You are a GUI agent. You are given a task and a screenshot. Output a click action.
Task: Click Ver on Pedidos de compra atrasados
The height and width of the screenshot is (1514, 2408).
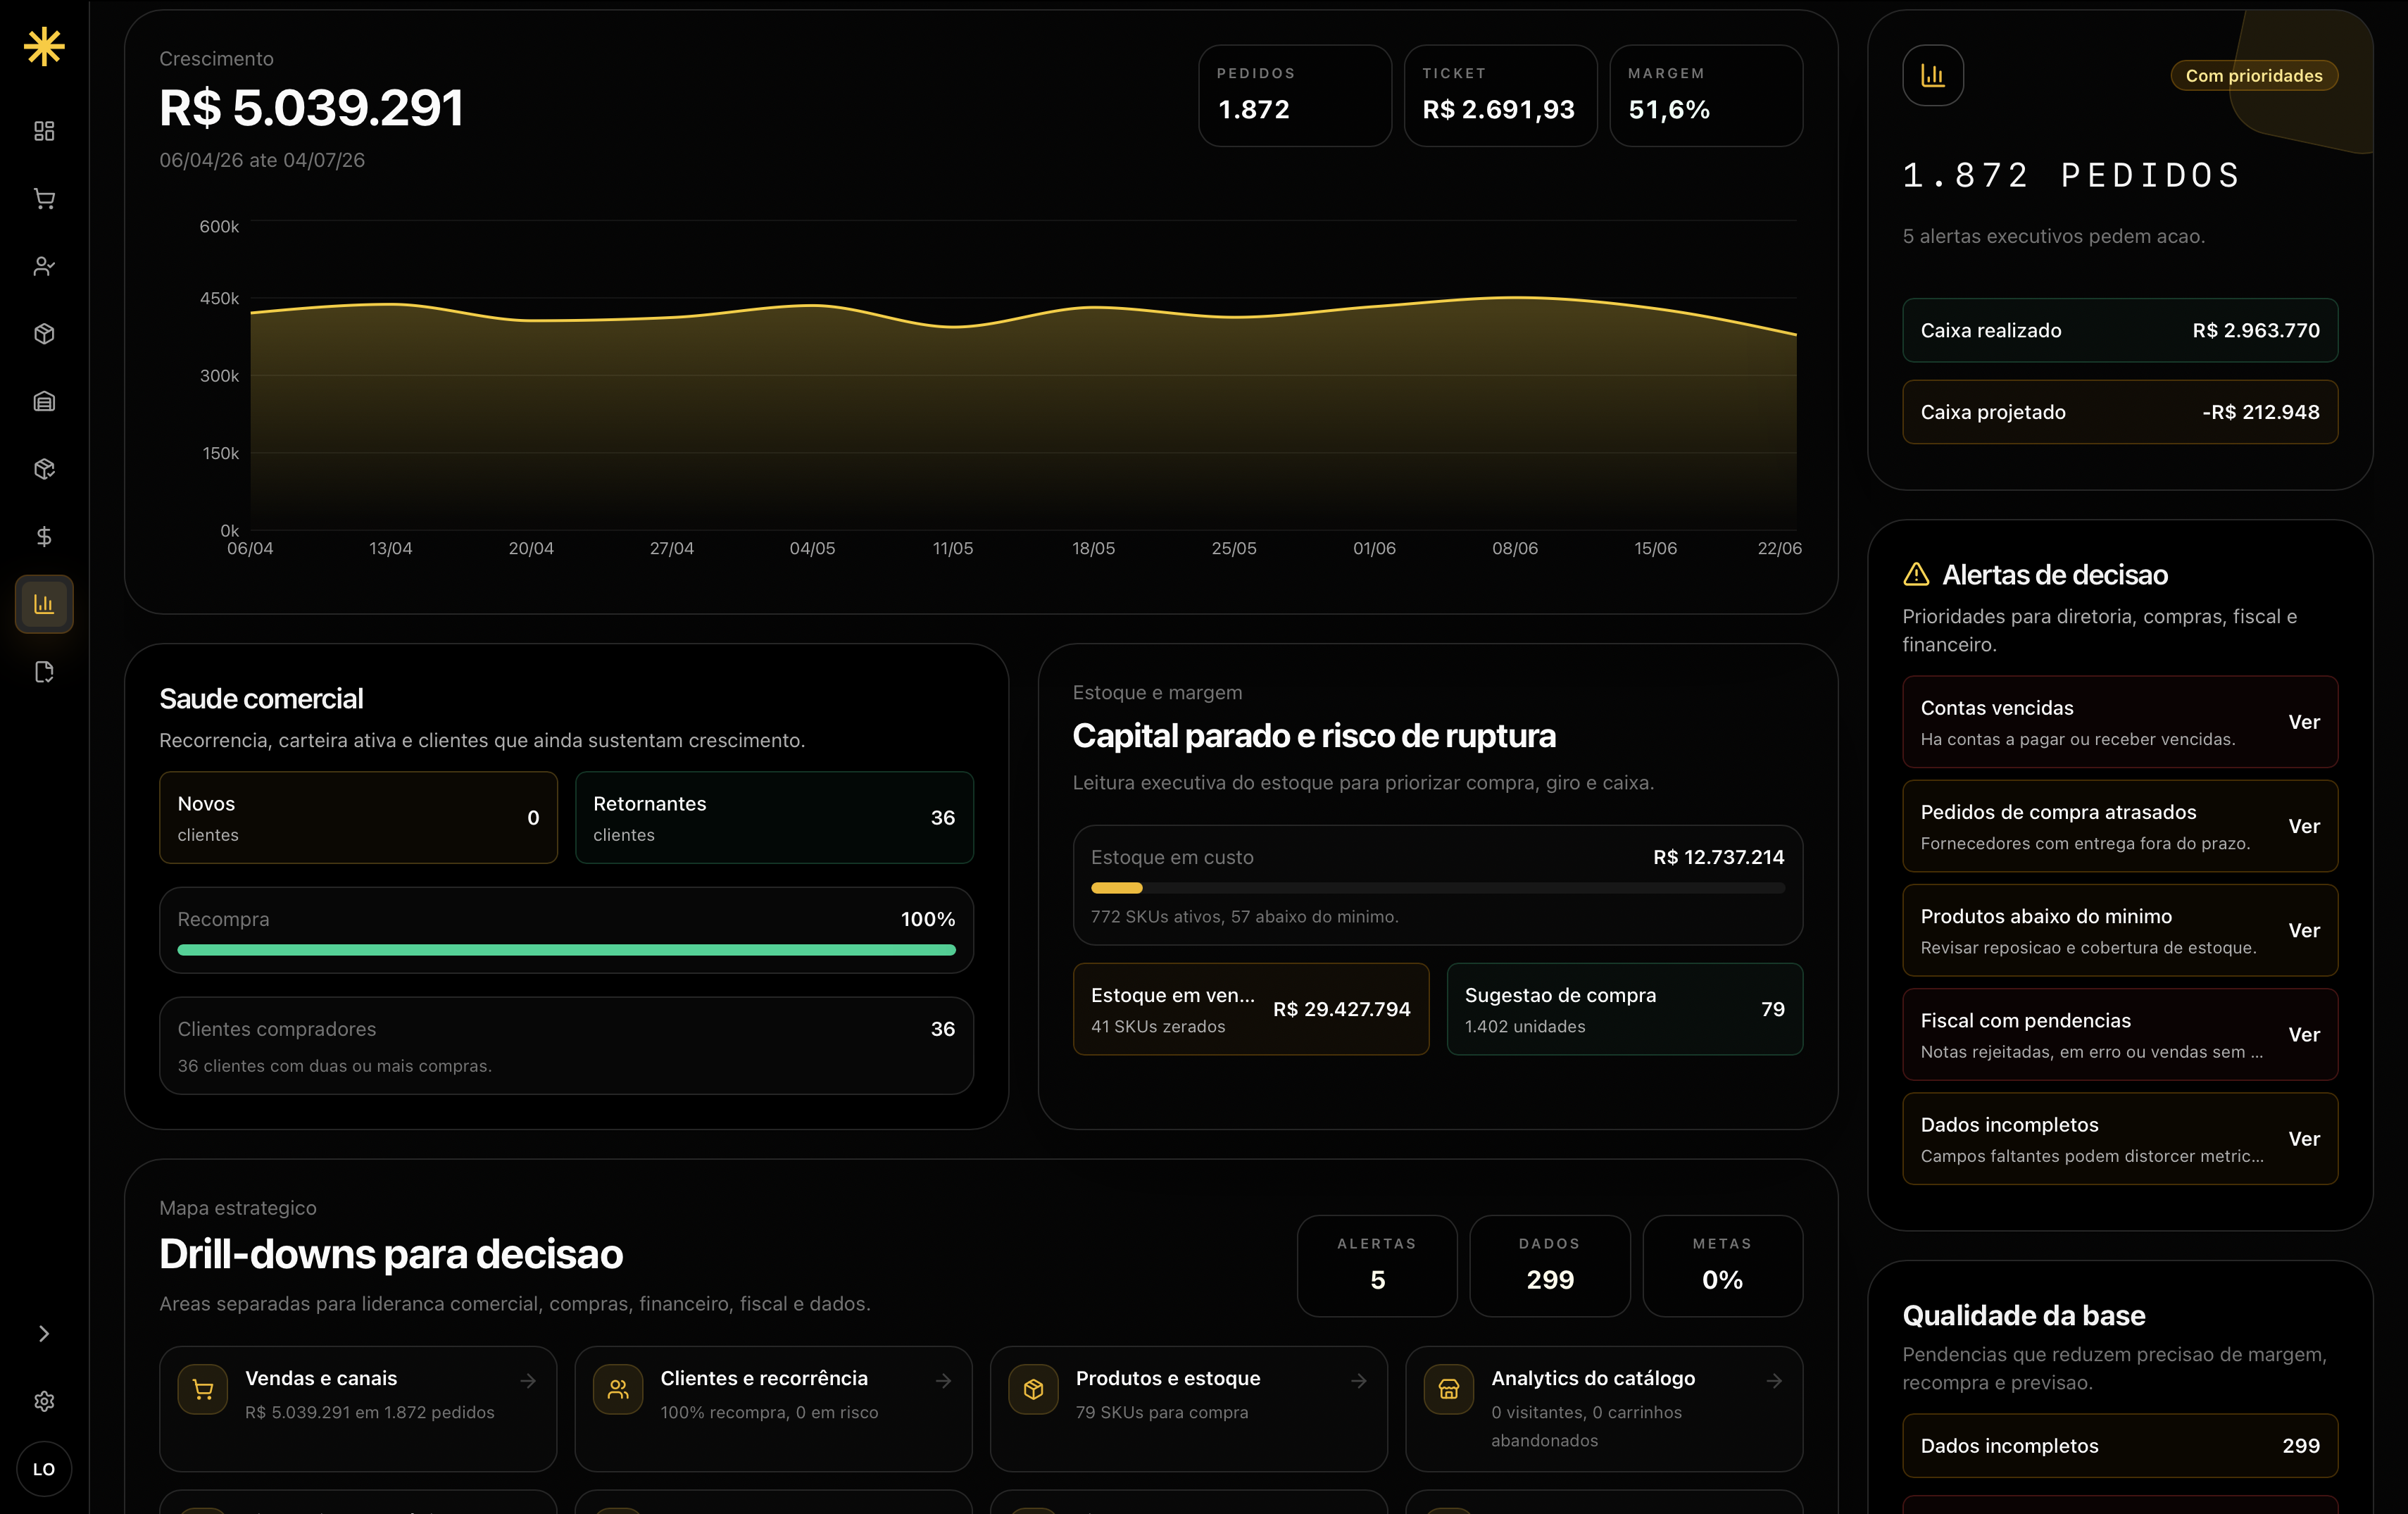tap(2303, 826)
